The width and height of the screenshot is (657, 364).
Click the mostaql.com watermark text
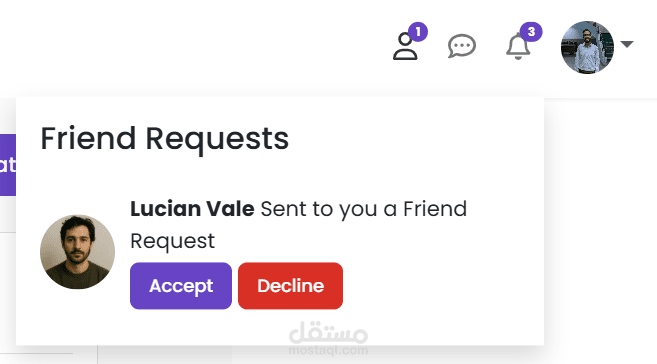tap(328, 350)
